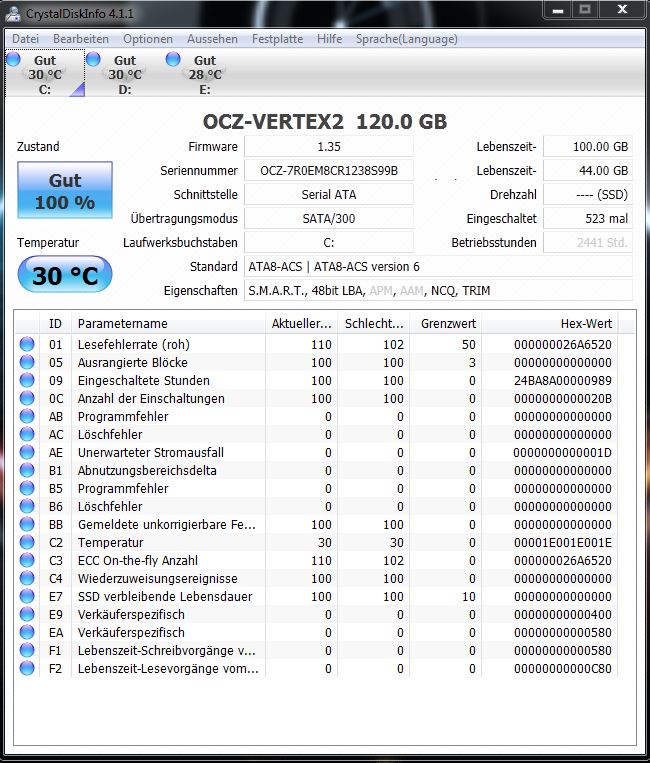Click status icon of Abnutzungsbereichsdelta row

(x=27, y=470)
